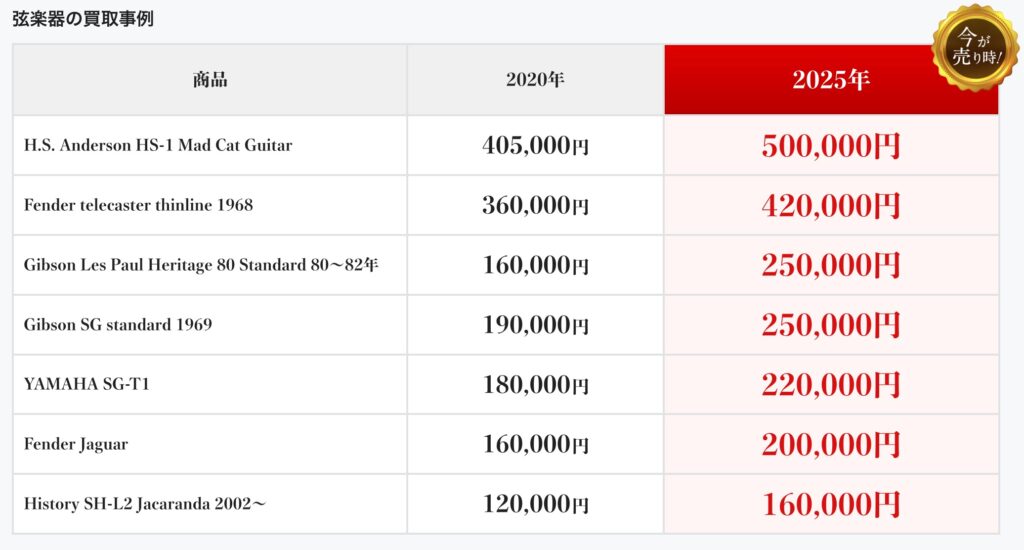
Task: Click the Fender Jaguar product name
Action: click(76, 444)
